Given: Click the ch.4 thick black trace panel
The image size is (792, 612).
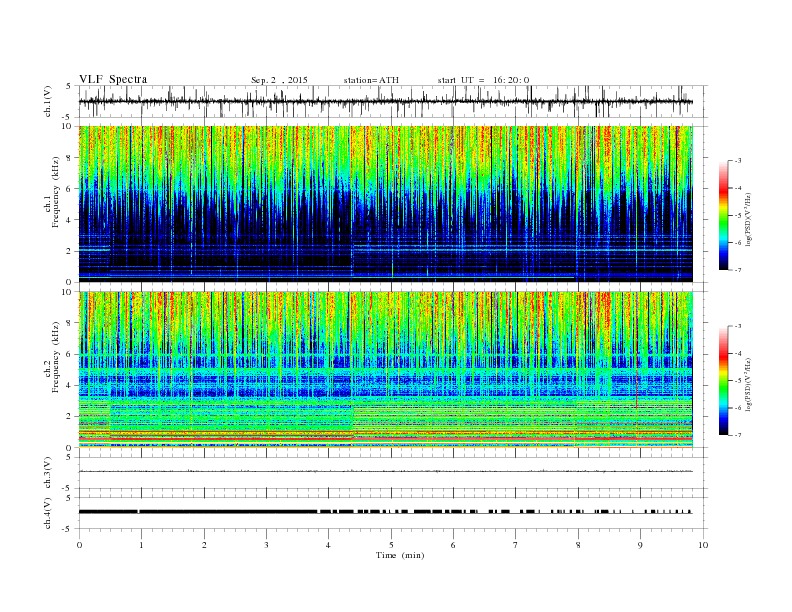Looking at the screenshot, I should [393, 513].
